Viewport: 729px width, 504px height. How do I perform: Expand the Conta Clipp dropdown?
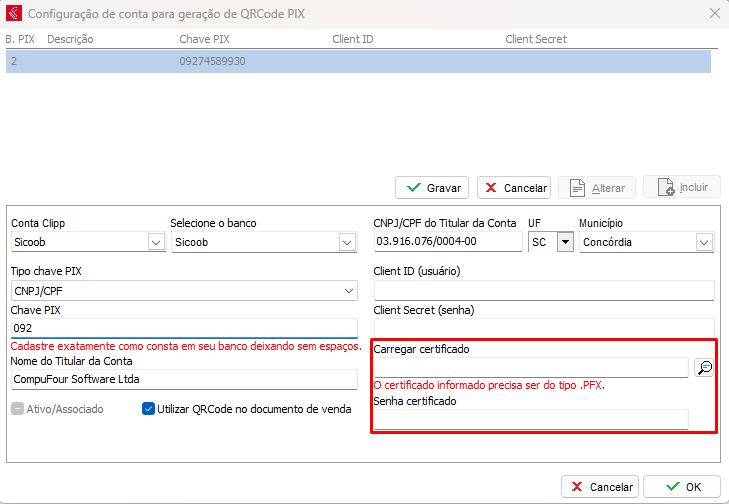click(156, 242)
